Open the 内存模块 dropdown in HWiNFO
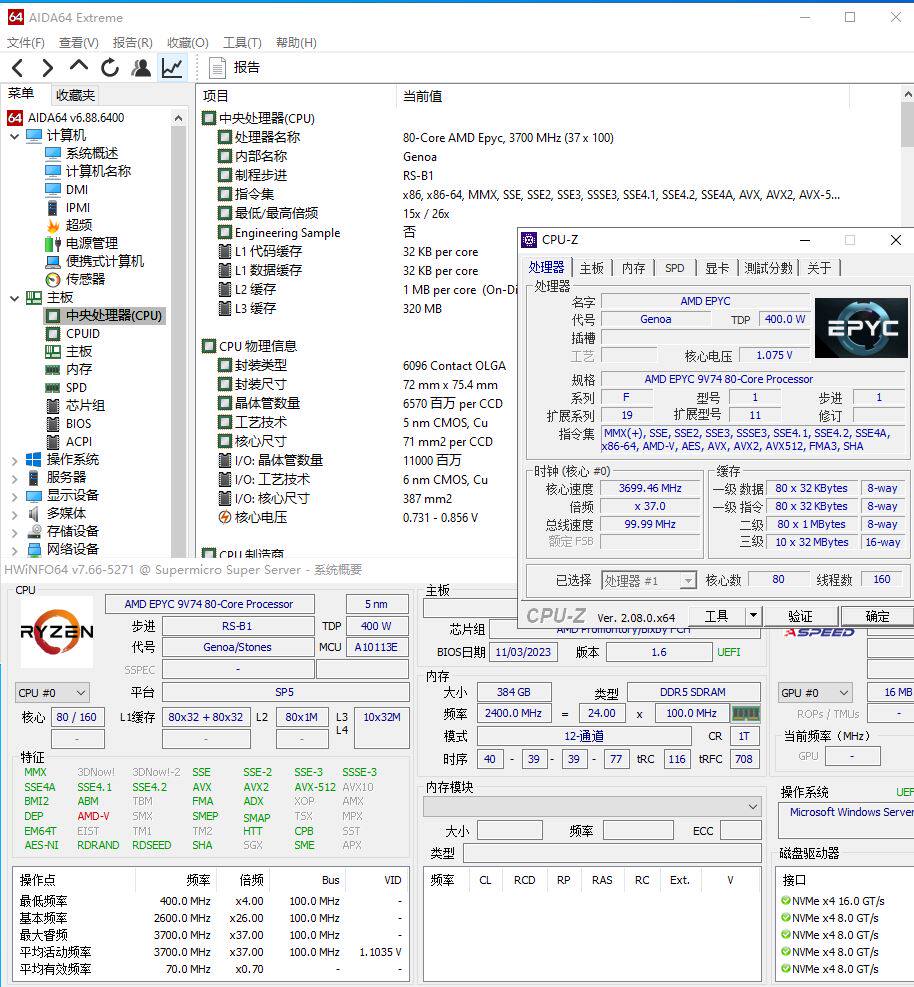This screenshot has height=987, width=914. (x=592, y=807)
